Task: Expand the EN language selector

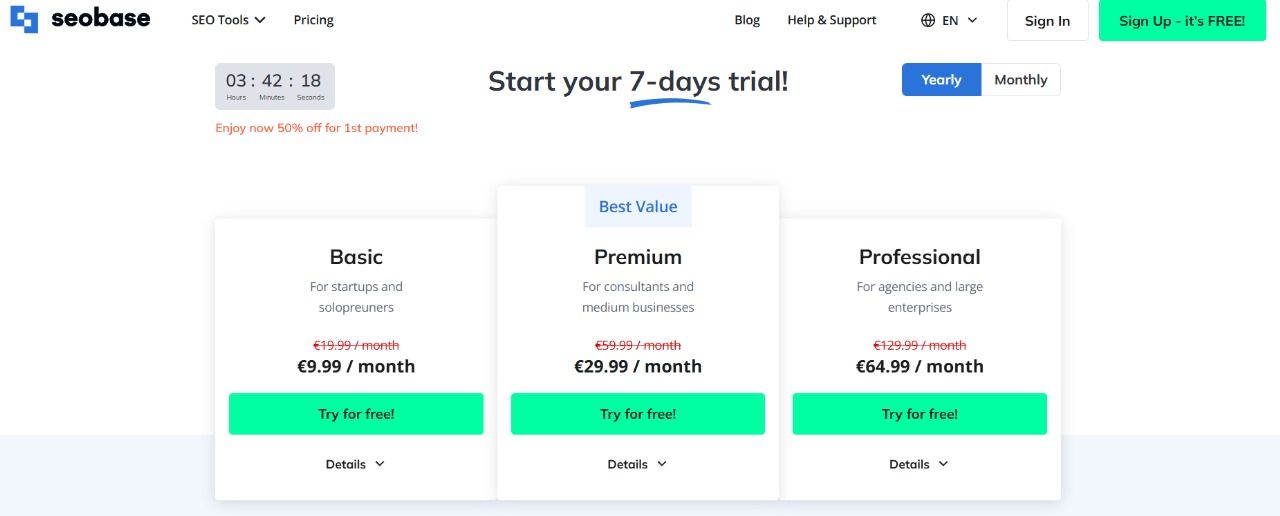Action: 950,20
